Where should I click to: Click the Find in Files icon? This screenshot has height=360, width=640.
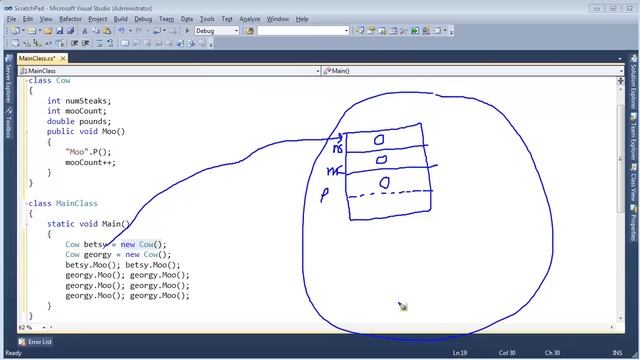pos(250,31)
